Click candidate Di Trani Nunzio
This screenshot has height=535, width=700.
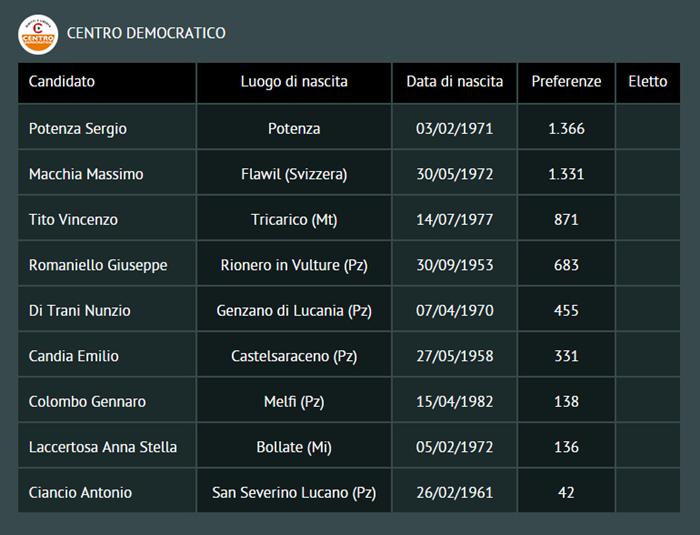(x=80, y=311)
